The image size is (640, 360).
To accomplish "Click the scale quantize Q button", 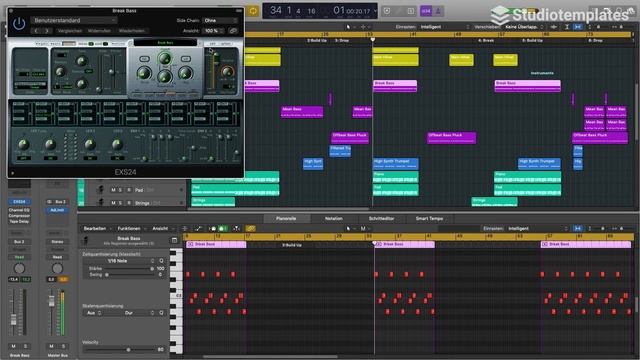I will 162,313.
